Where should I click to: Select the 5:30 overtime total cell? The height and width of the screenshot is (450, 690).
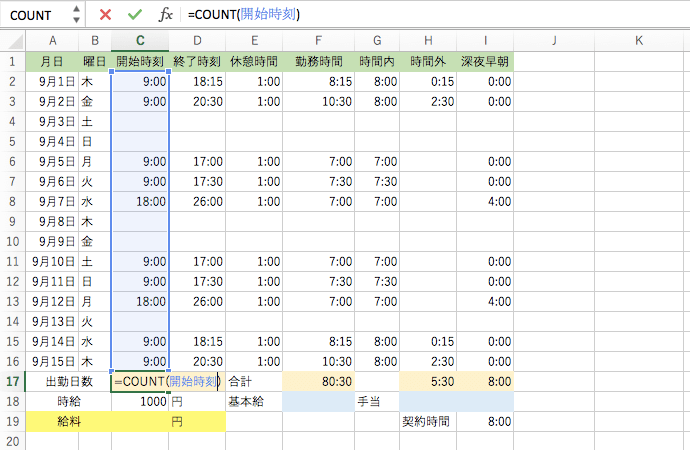tap(428, 381)
